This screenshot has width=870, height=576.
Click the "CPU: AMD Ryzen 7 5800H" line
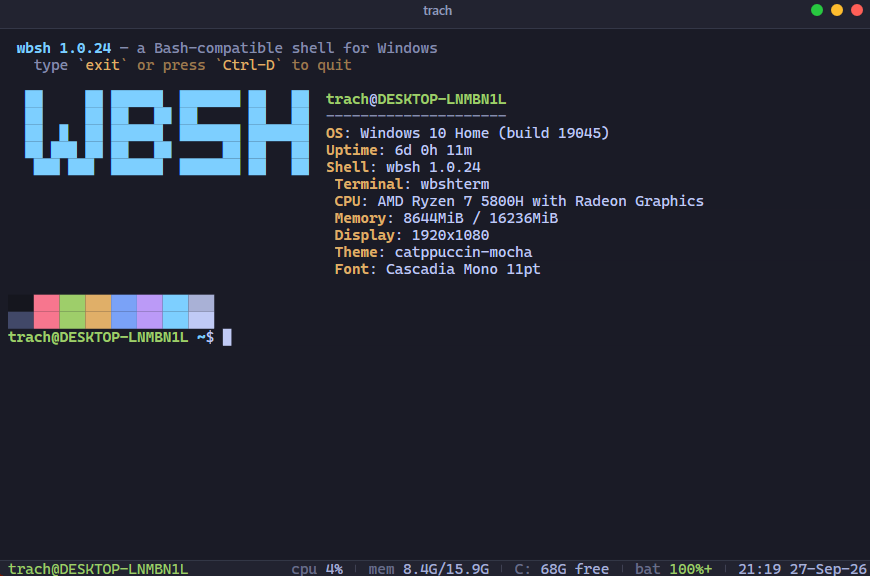pos(519,201)
